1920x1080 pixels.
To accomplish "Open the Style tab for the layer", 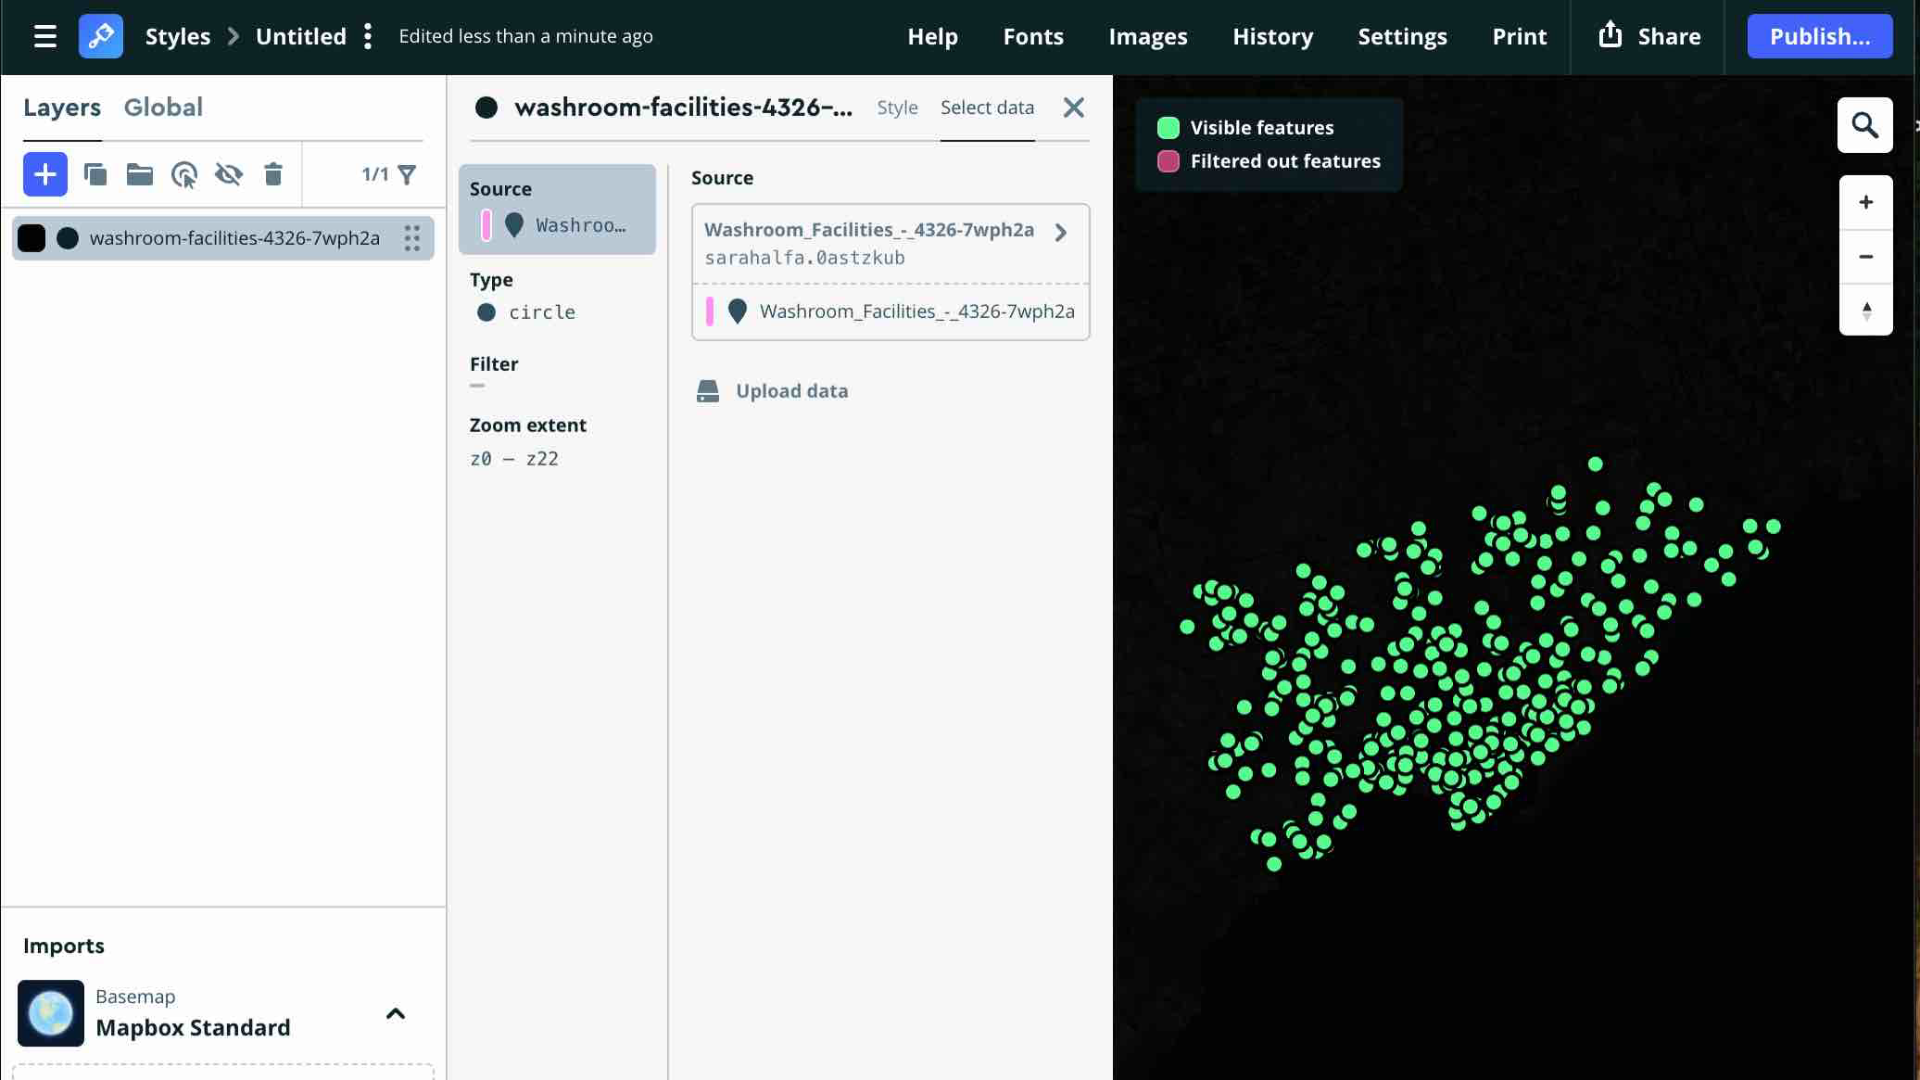I will pyautogui.click(x=897, y=107).
